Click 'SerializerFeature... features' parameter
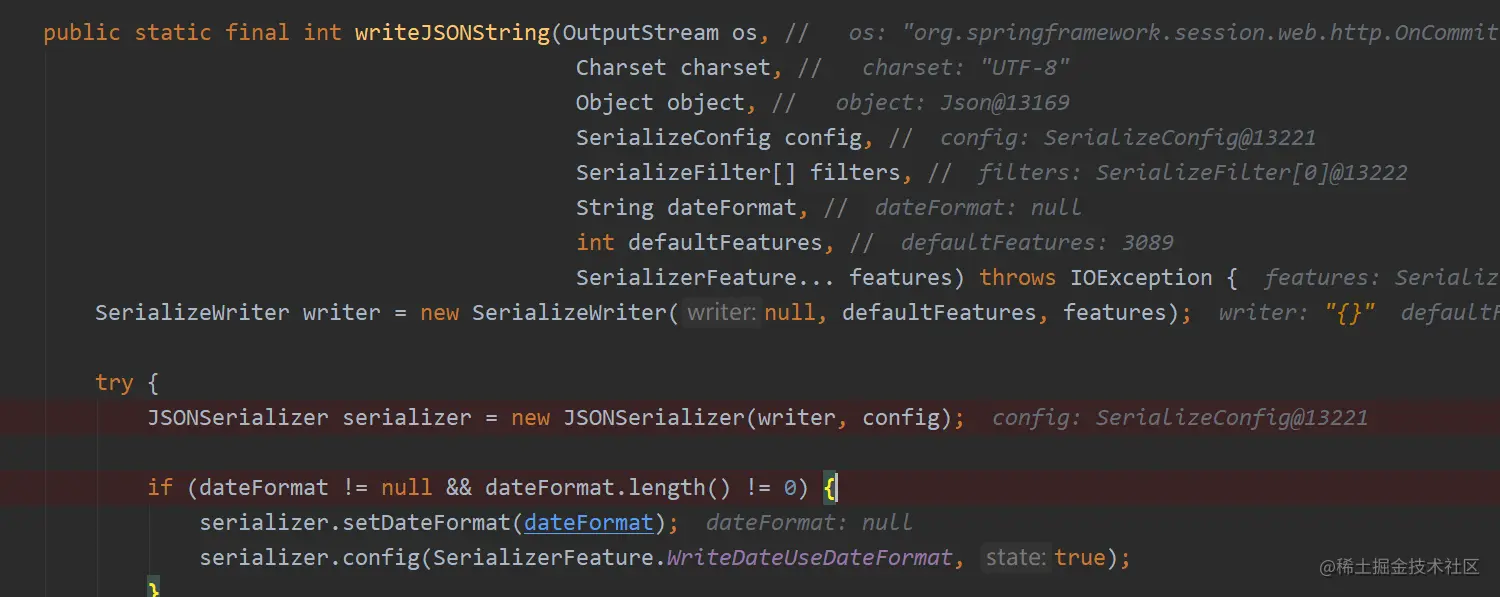This screenshot has width=1500, height=597. coord(764,278)
